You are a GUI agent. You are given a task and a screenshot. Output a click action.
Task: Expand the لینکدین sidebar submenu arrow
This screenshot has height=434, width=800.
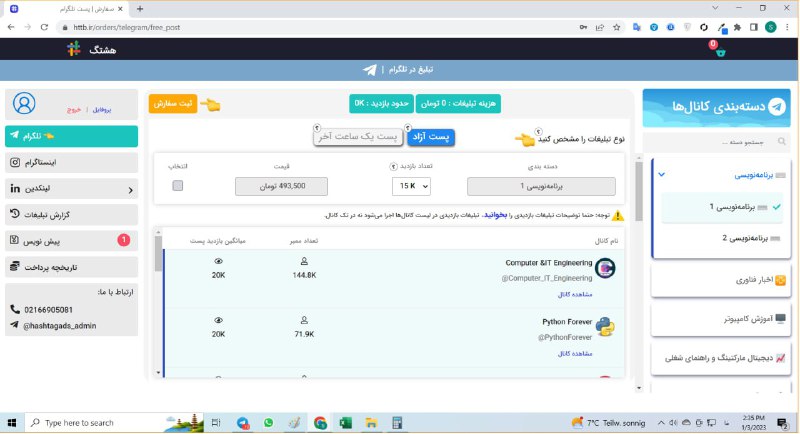[x=130, y=190]
